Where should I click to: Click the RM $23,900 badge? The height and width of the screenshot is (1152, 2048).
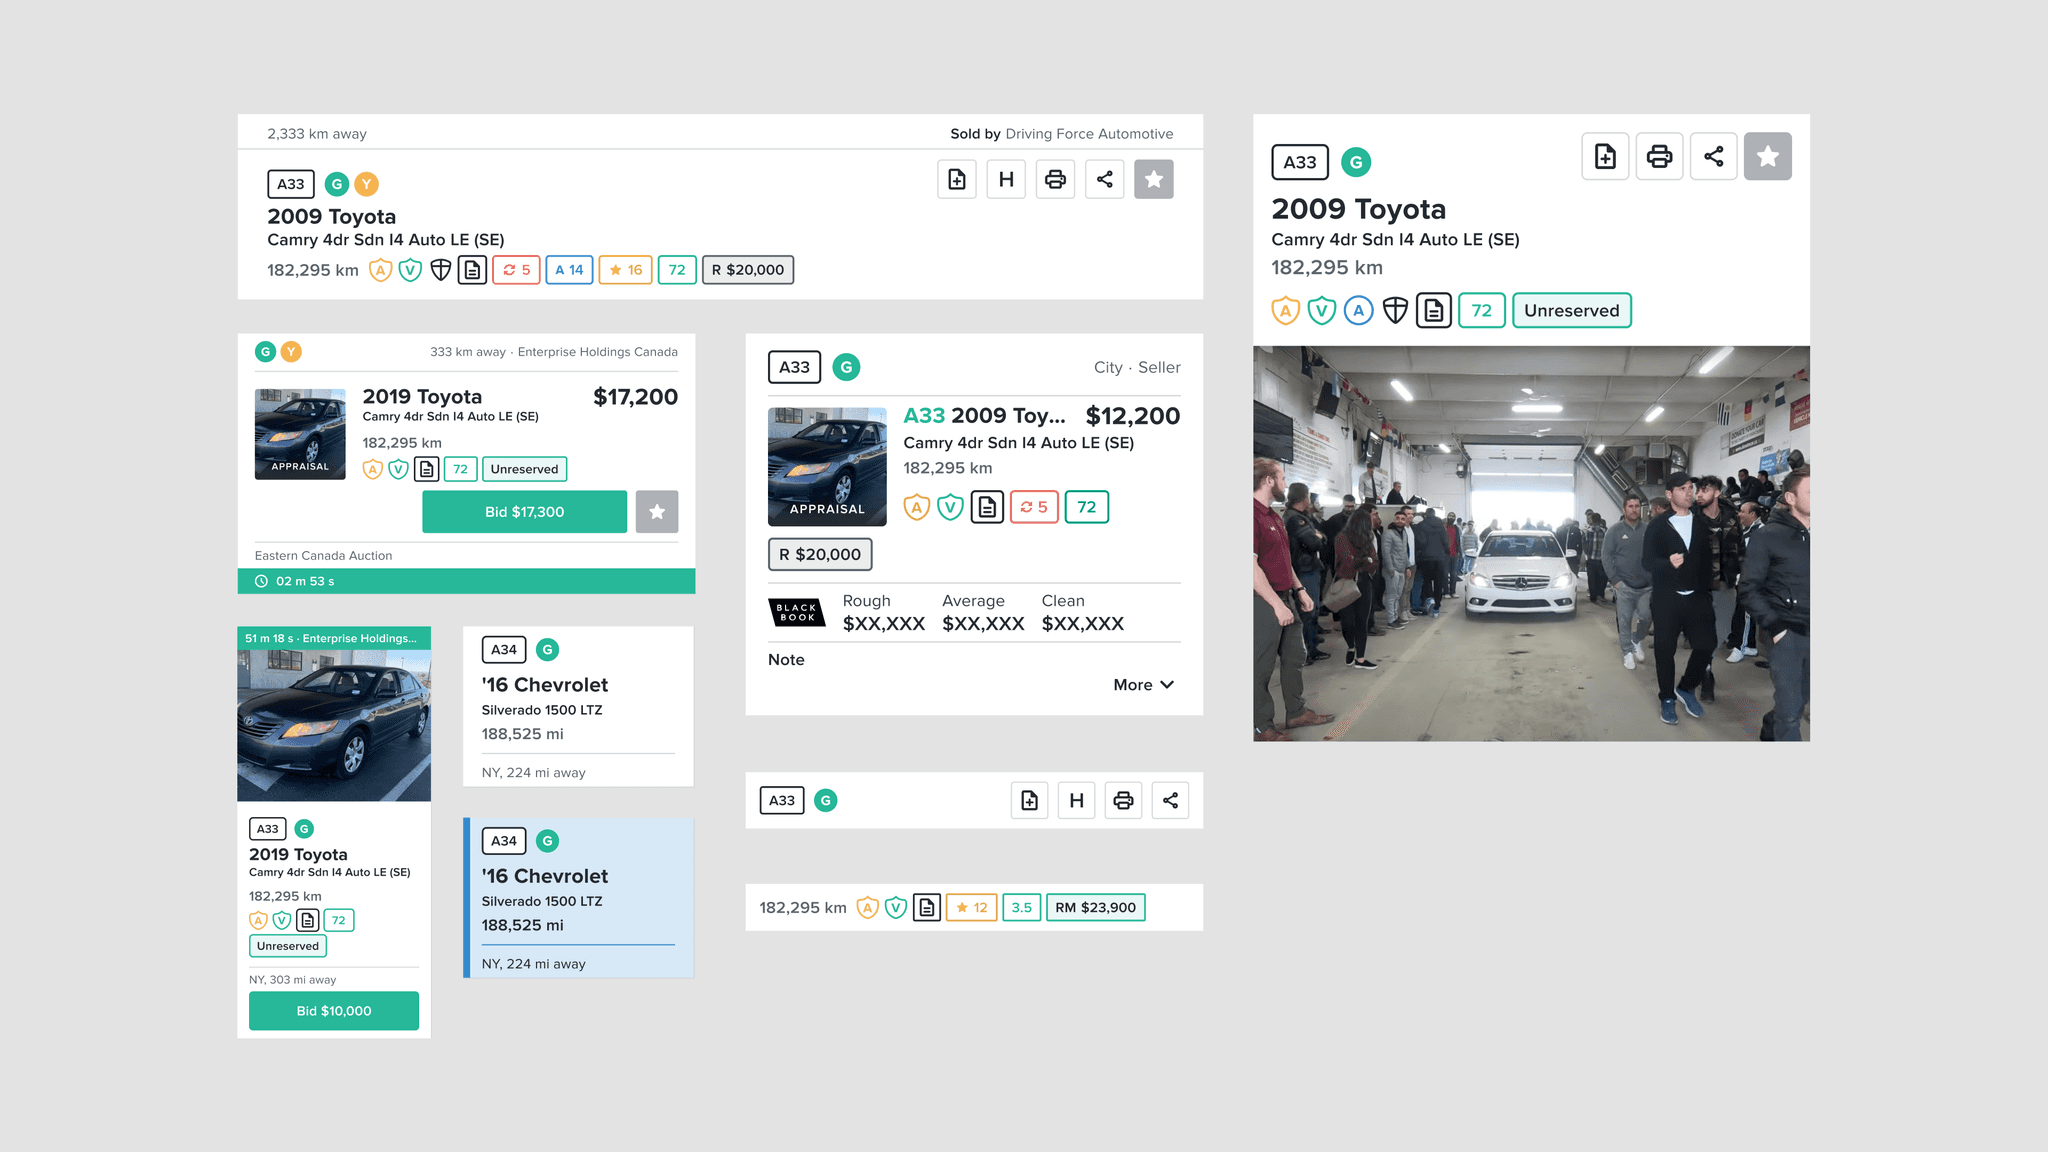[1095, 908]
